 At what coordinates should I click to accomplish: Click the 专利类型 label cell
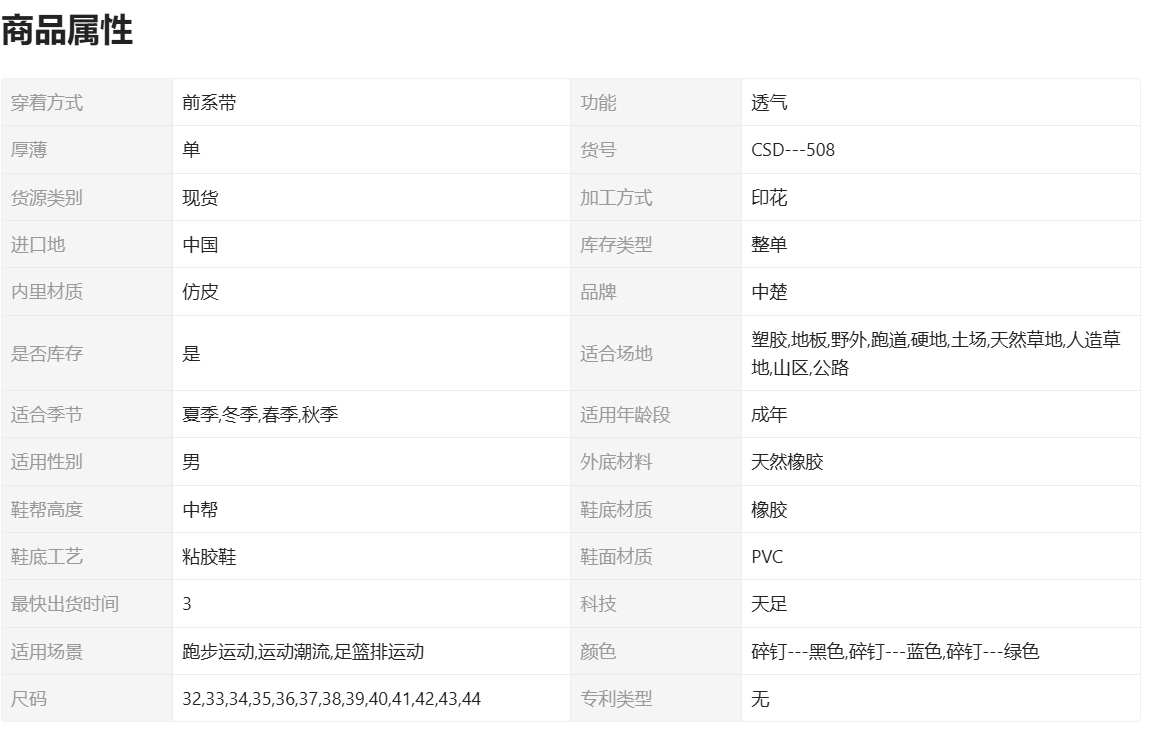(x=616, y=699)
